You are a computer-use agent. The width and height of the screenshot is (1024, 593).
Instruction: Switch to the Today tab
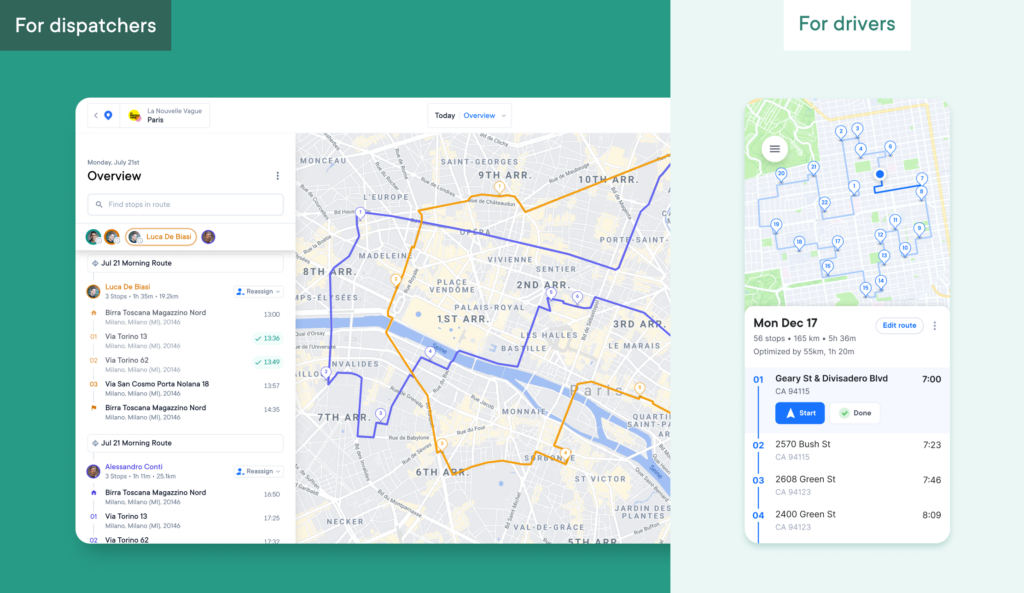click(444, 114)
